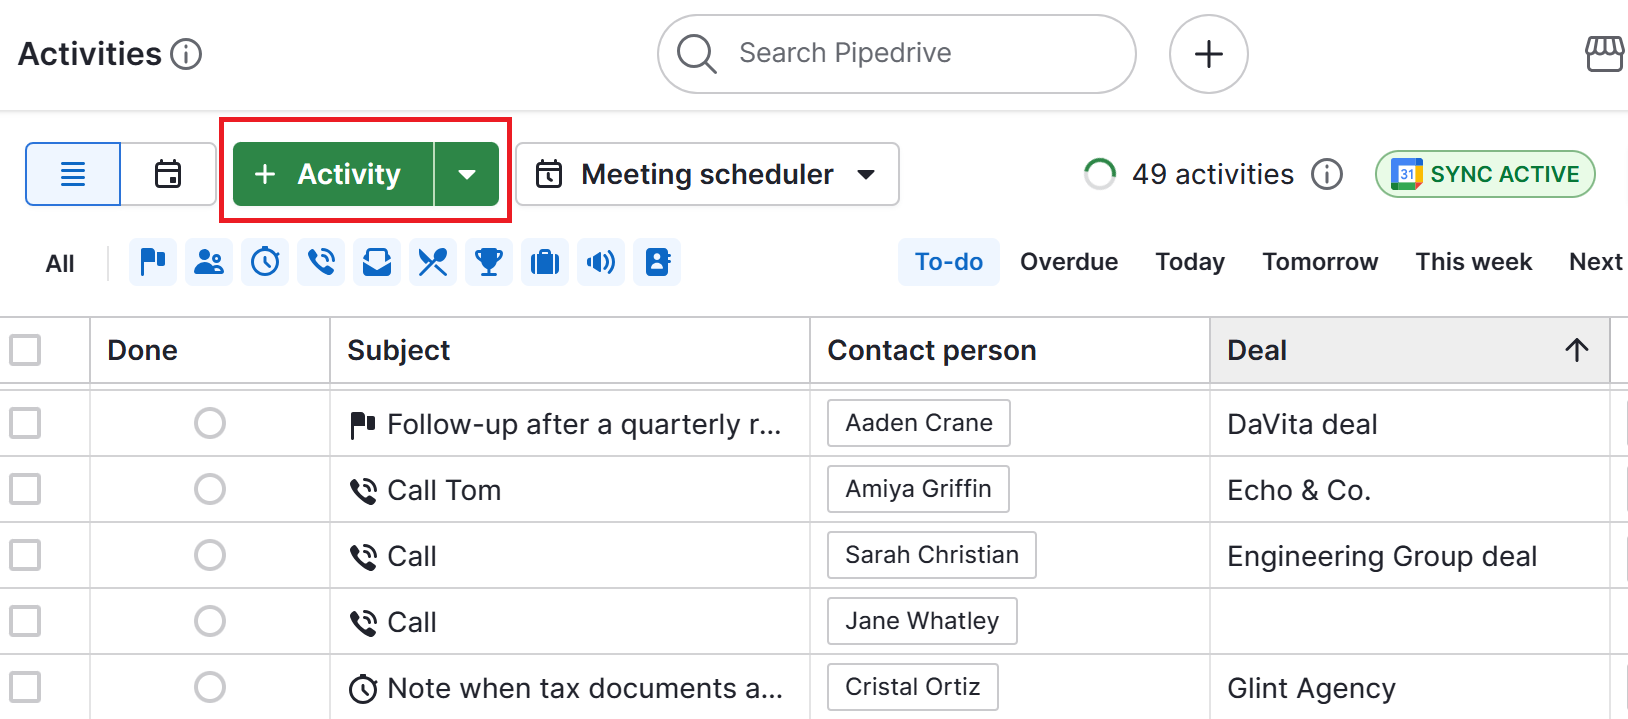Open the marketplace apps icon top right

point(1605,54)
